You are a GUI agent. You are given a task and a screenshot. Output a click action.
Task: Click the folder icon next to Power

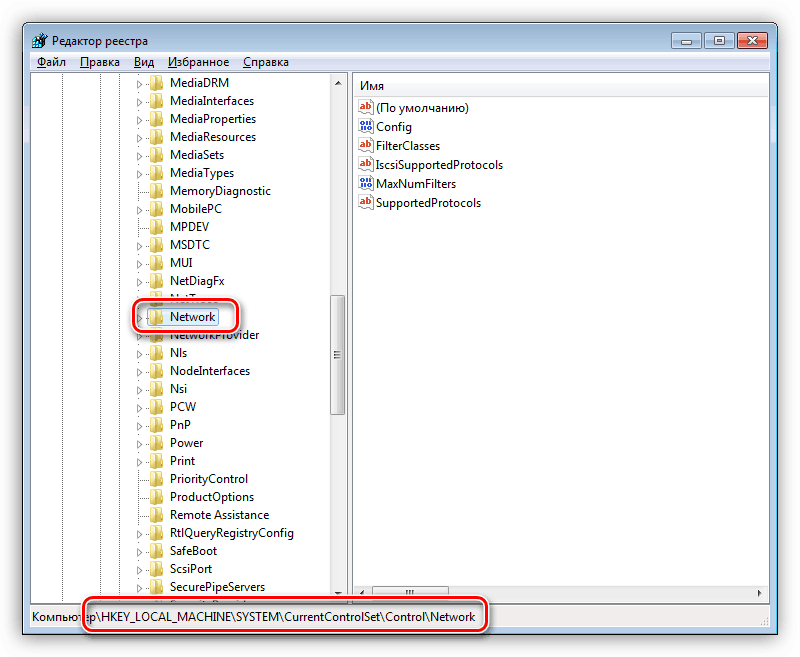pyautogui.click(x=155, y=442)
